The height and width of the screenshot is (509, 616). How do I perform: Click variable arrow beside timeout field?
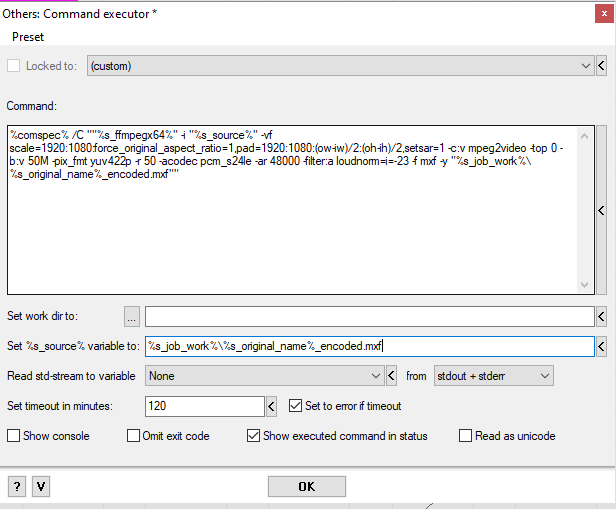pyautogui.click(x=271, y=406)
